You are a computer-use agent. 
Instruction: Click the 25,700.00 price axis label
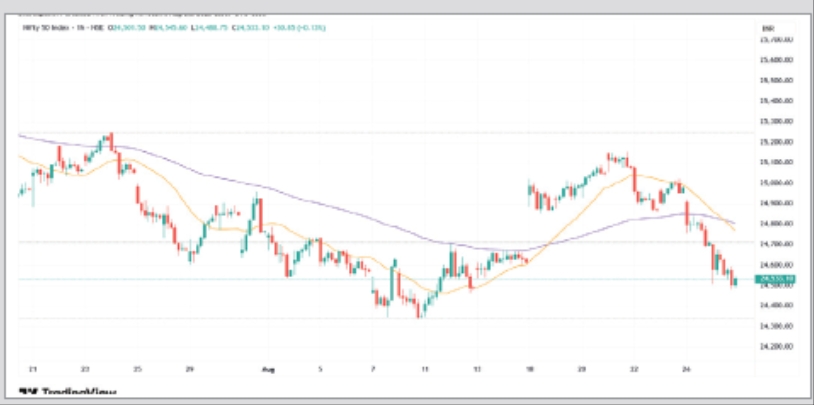coord(776,39)
